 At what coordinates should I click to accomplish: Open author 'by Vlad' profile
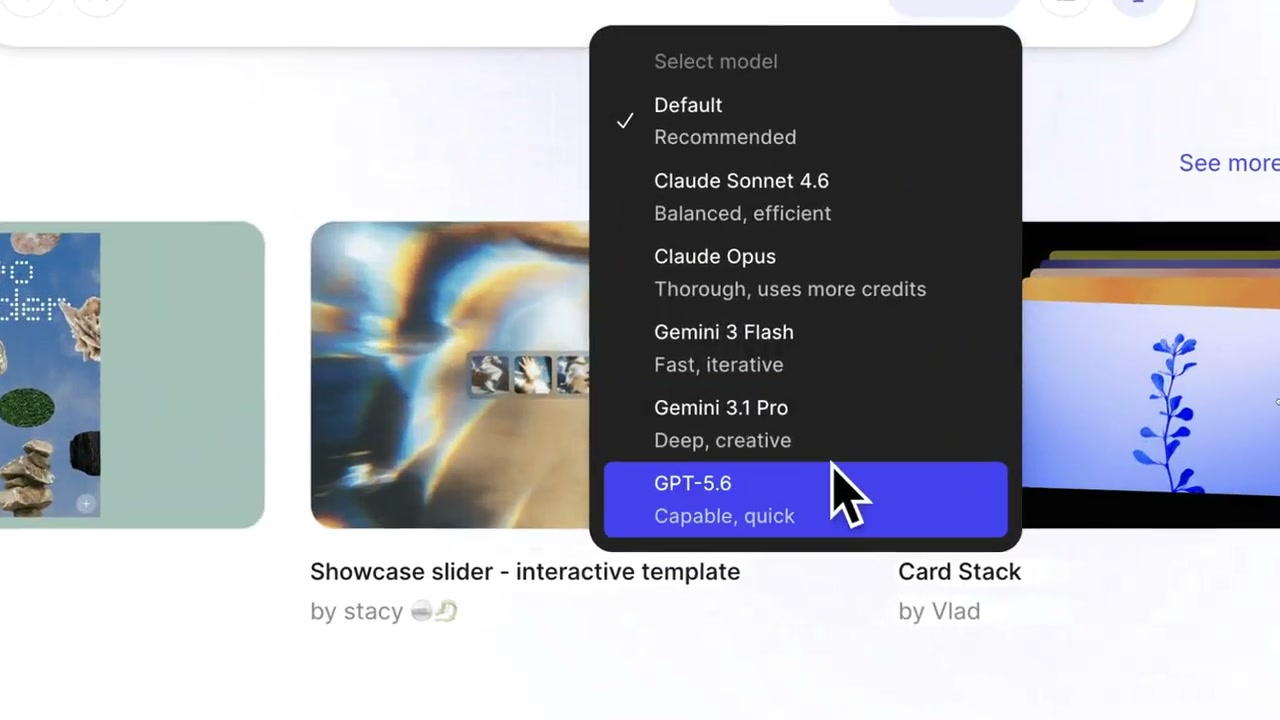(x=939, y=611)
